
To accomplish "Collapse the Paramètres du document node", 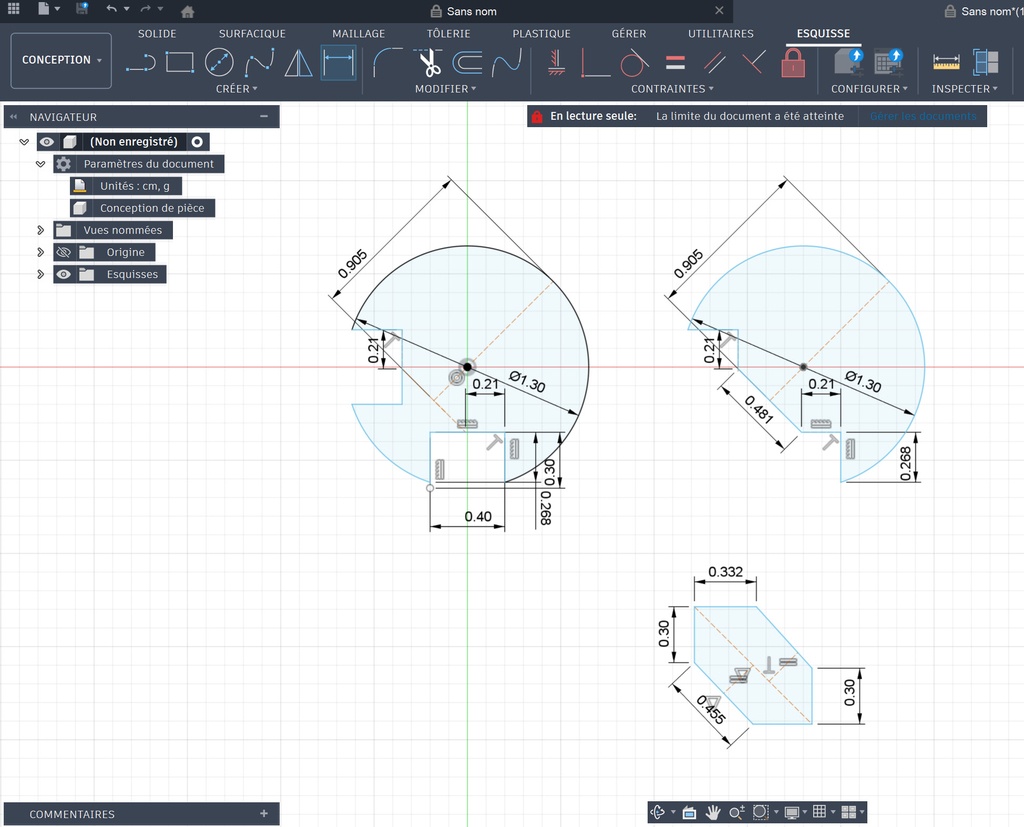I will point(41,164).
